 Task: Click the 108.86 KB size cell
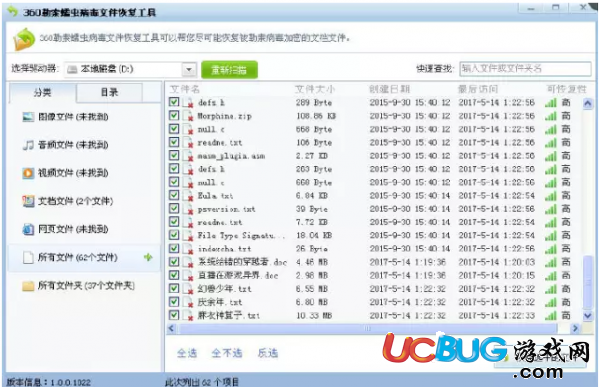(316, 116)
